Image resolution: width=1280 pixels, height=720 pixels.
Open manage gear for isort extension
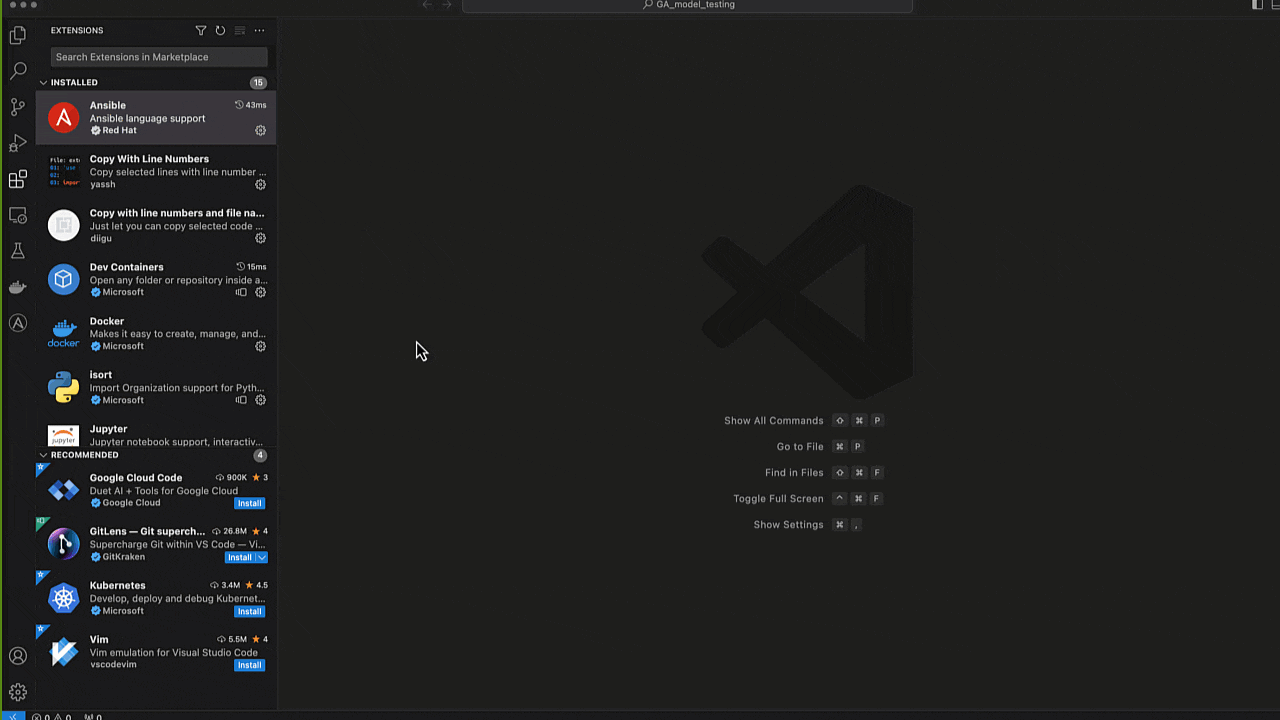pos(260,400)
